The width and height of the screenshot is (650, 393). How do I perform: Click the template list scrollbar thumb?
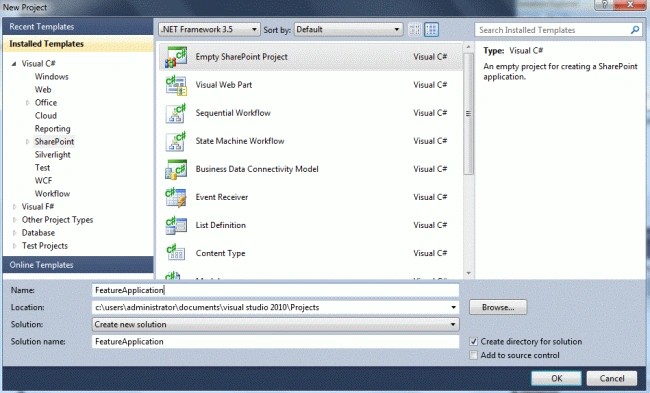pyautogui.click(x=468, y=113)
